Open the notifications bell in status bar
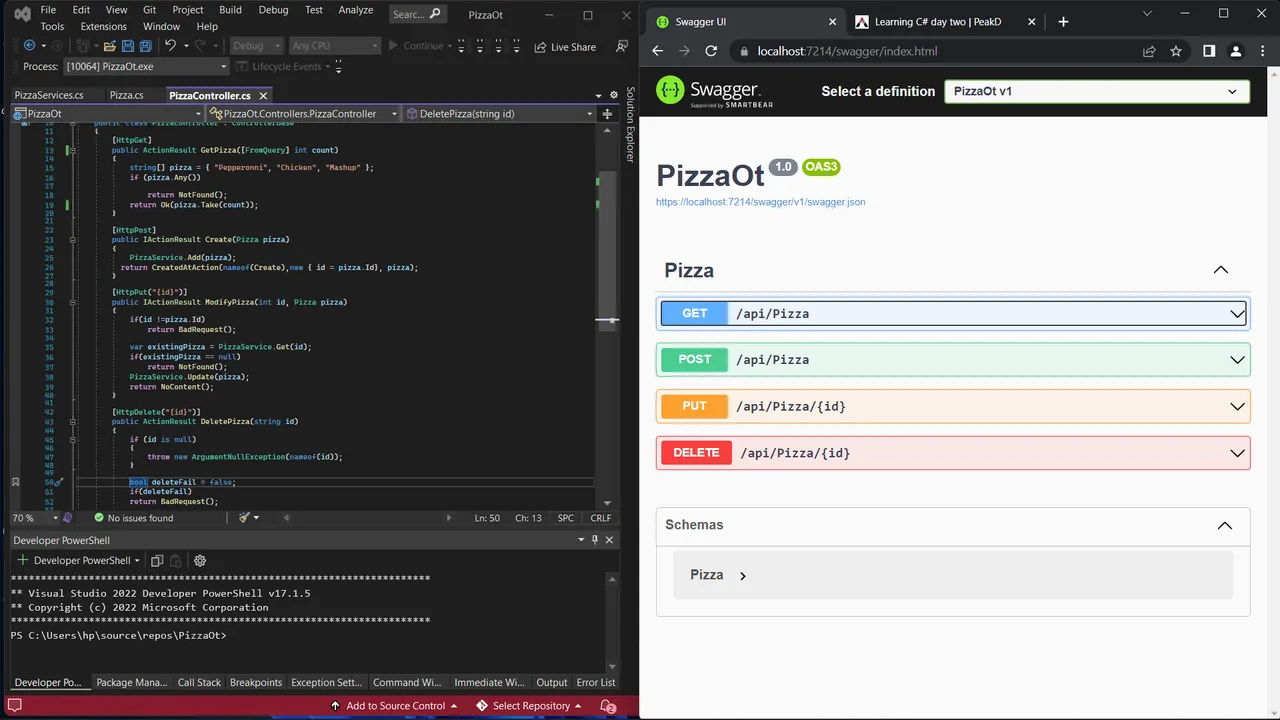The width and height of the screenshot is (1280, 720). click(x=607, y=706)
